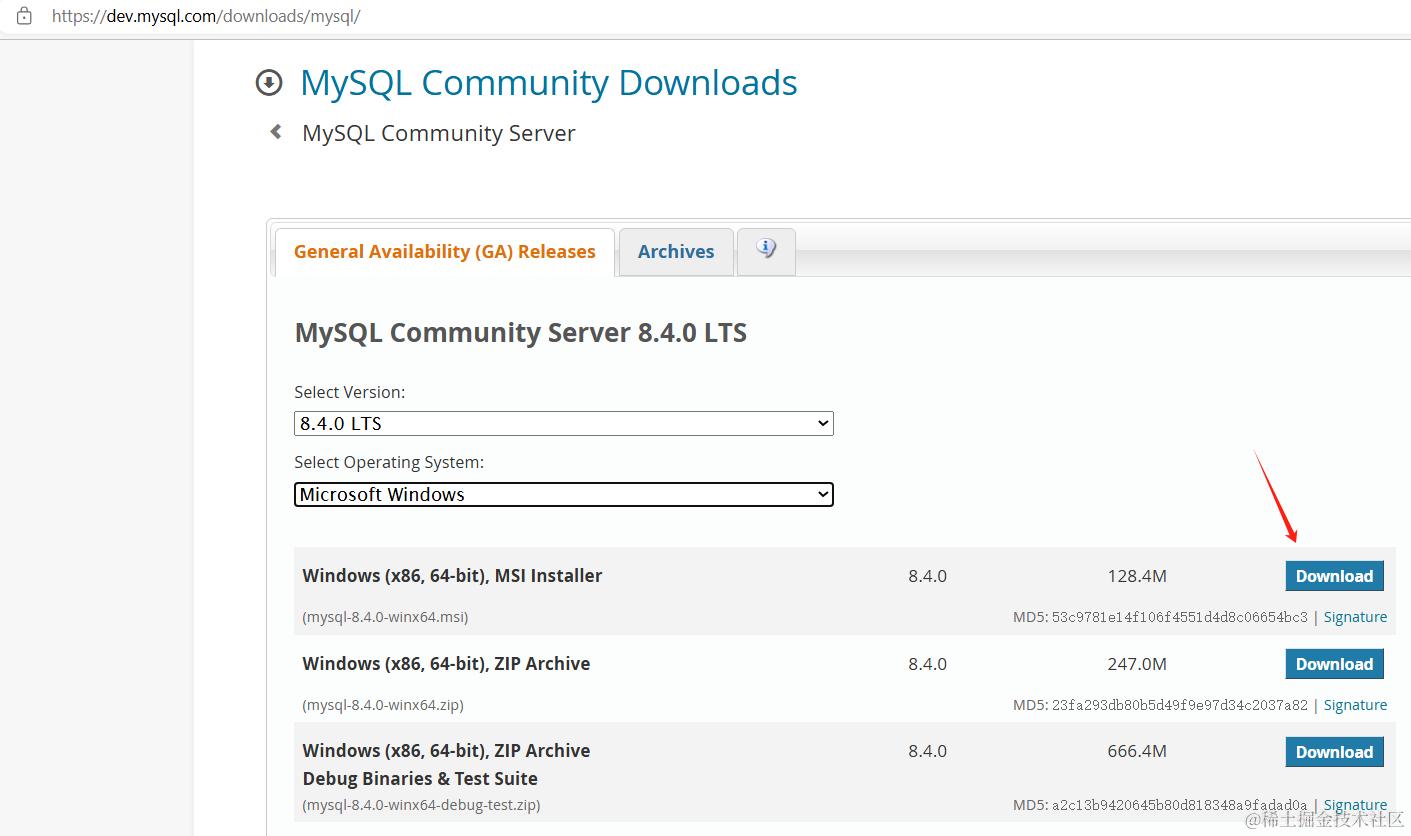Open Signature link for mysql-8.4.0-winx64.msi

pyautogui.click(x=1355, y=617)
